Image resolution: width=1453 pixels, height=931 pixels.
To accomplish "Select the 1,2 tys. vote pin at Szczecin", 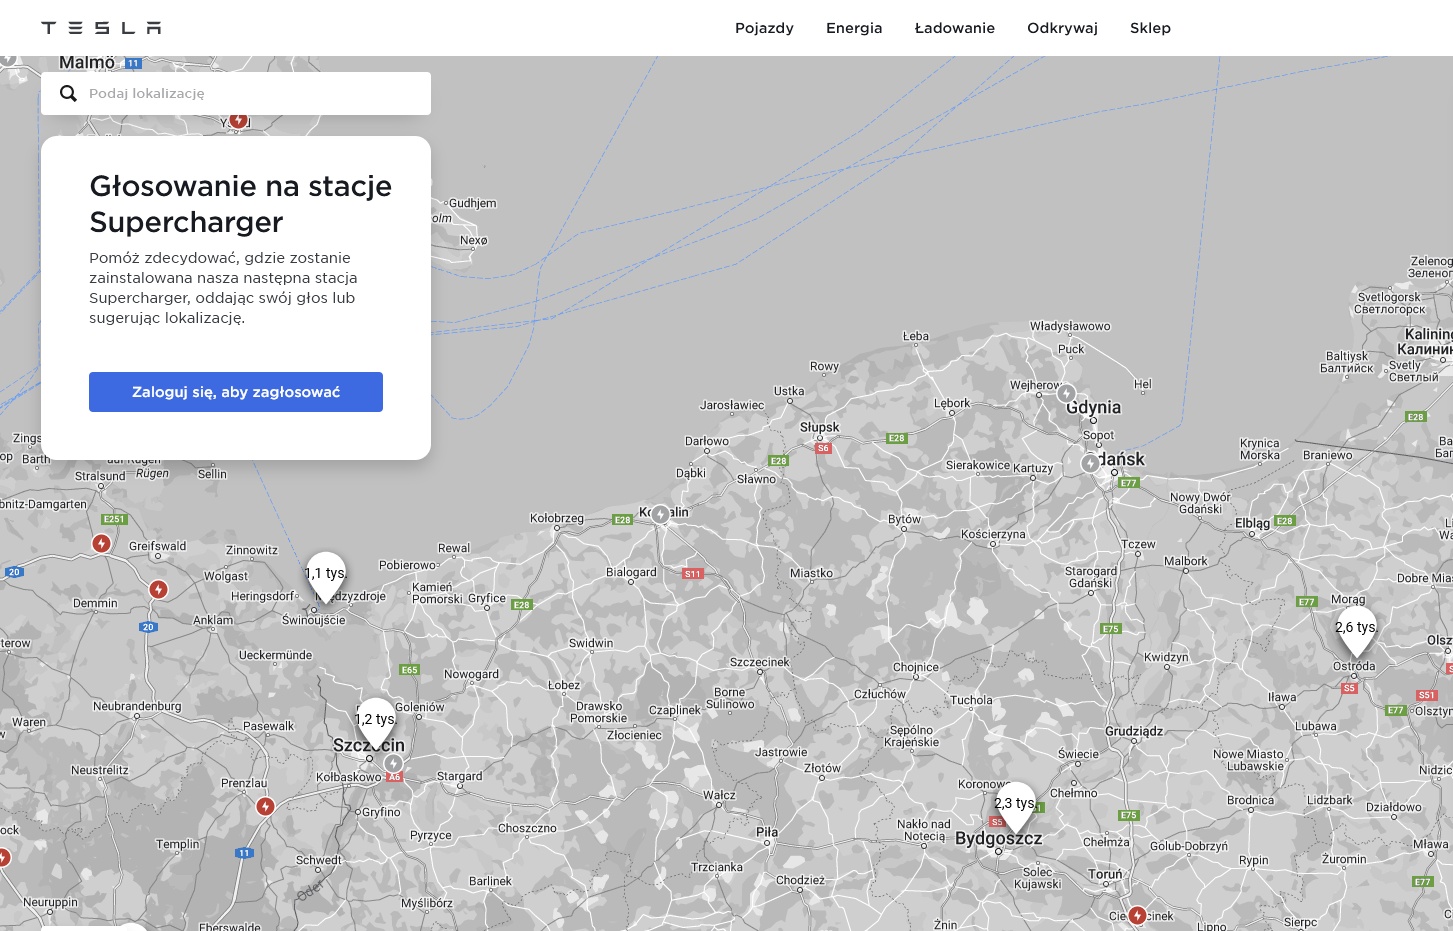I will pos(376,723).
